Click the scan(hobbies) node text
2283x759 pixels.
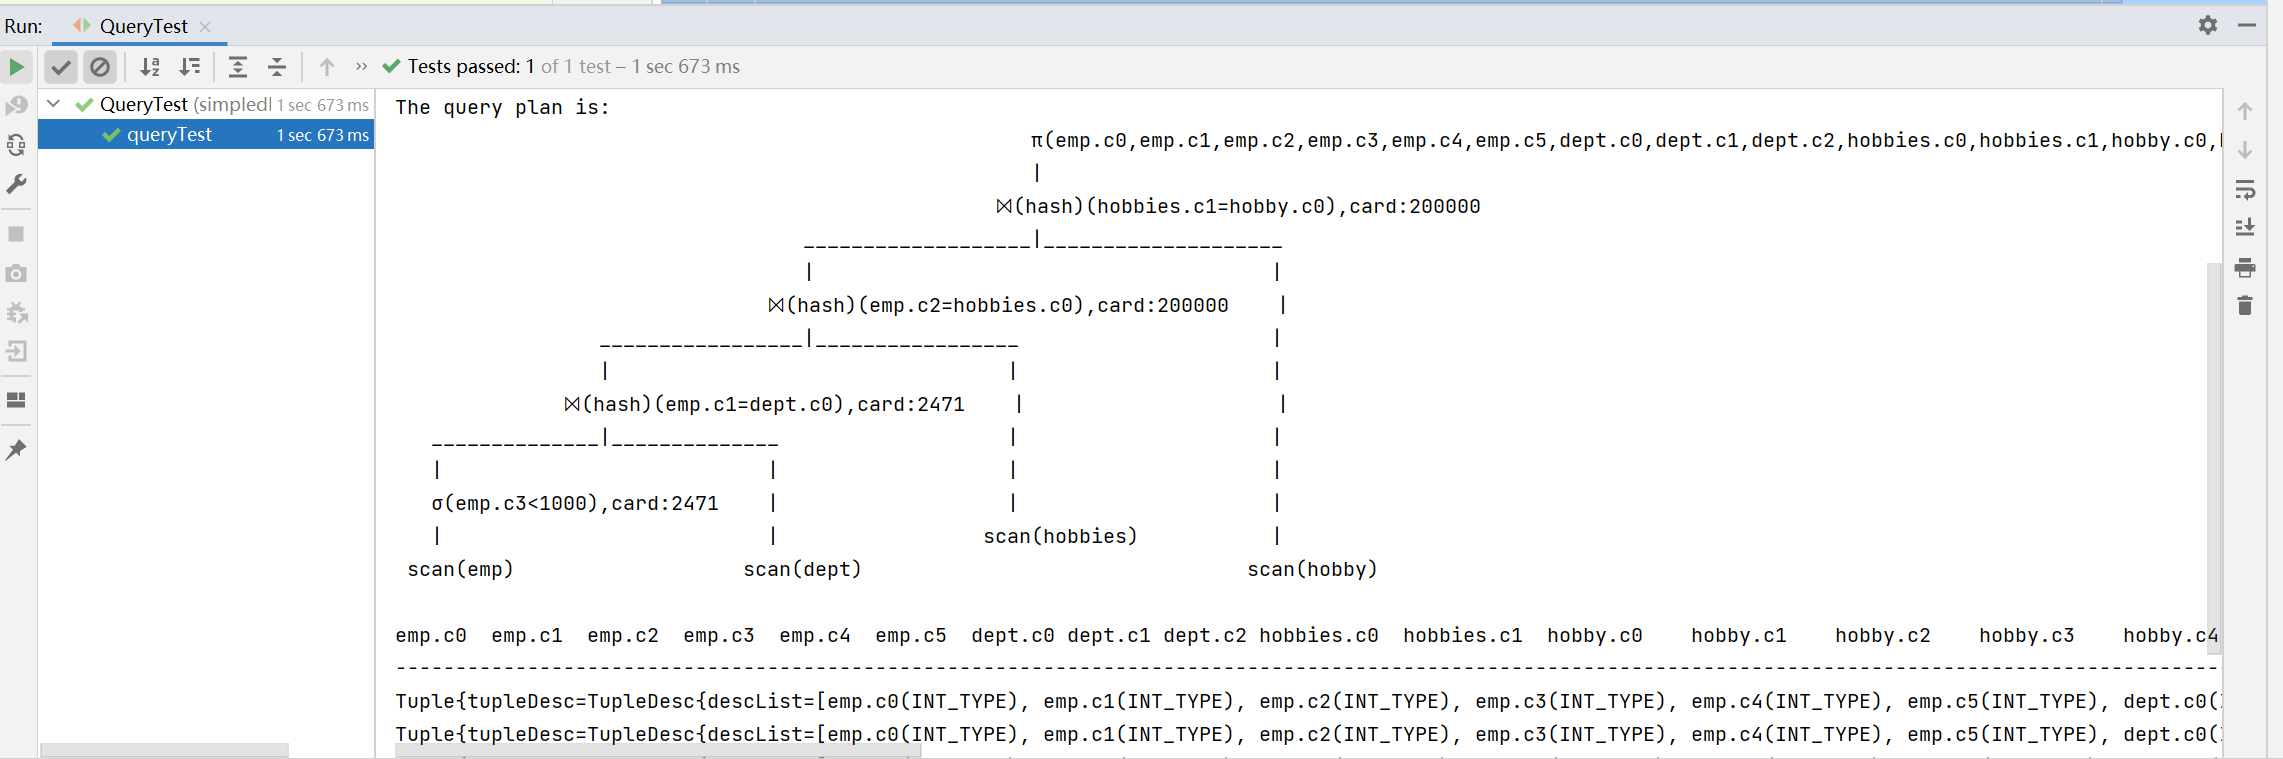[x=1060, y=536]
